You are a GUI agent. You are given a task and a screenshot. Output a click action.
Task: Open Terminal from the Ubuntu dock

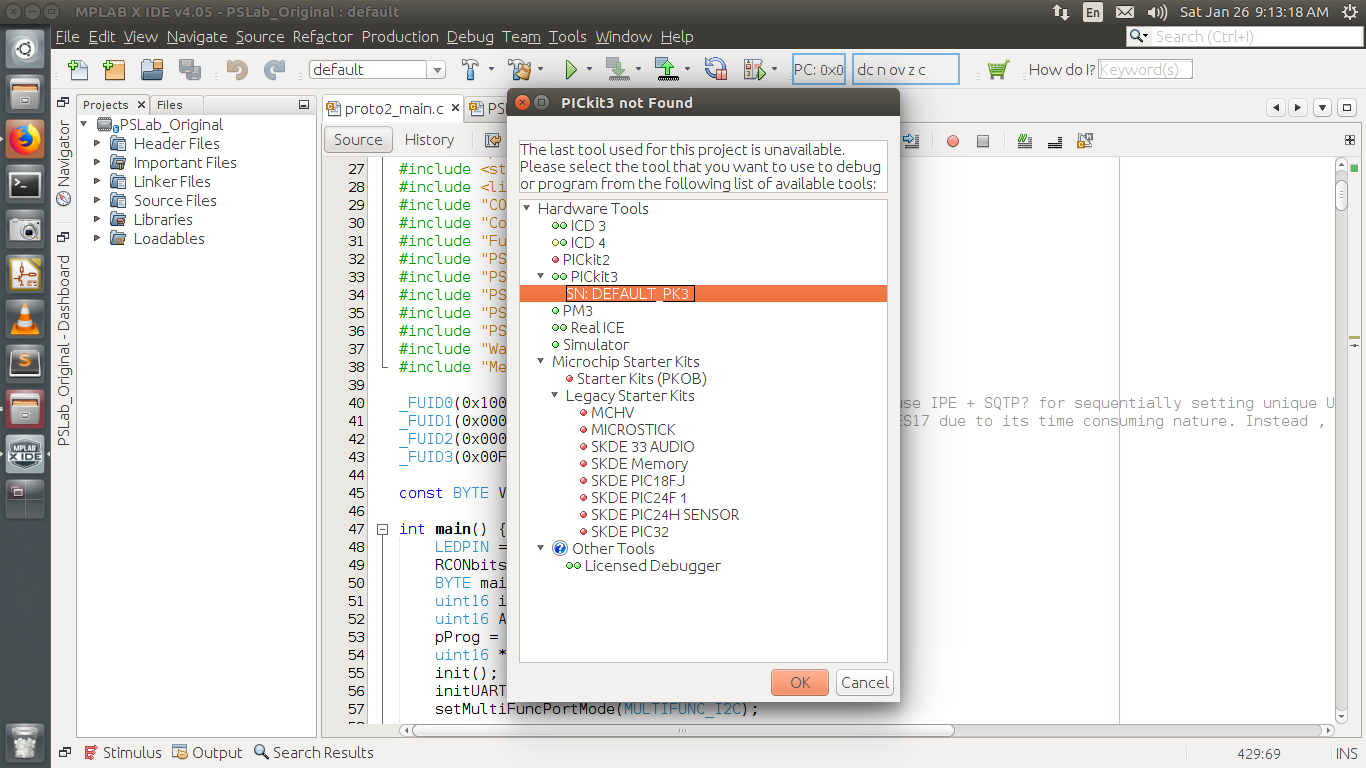click(x=25, y=184)
